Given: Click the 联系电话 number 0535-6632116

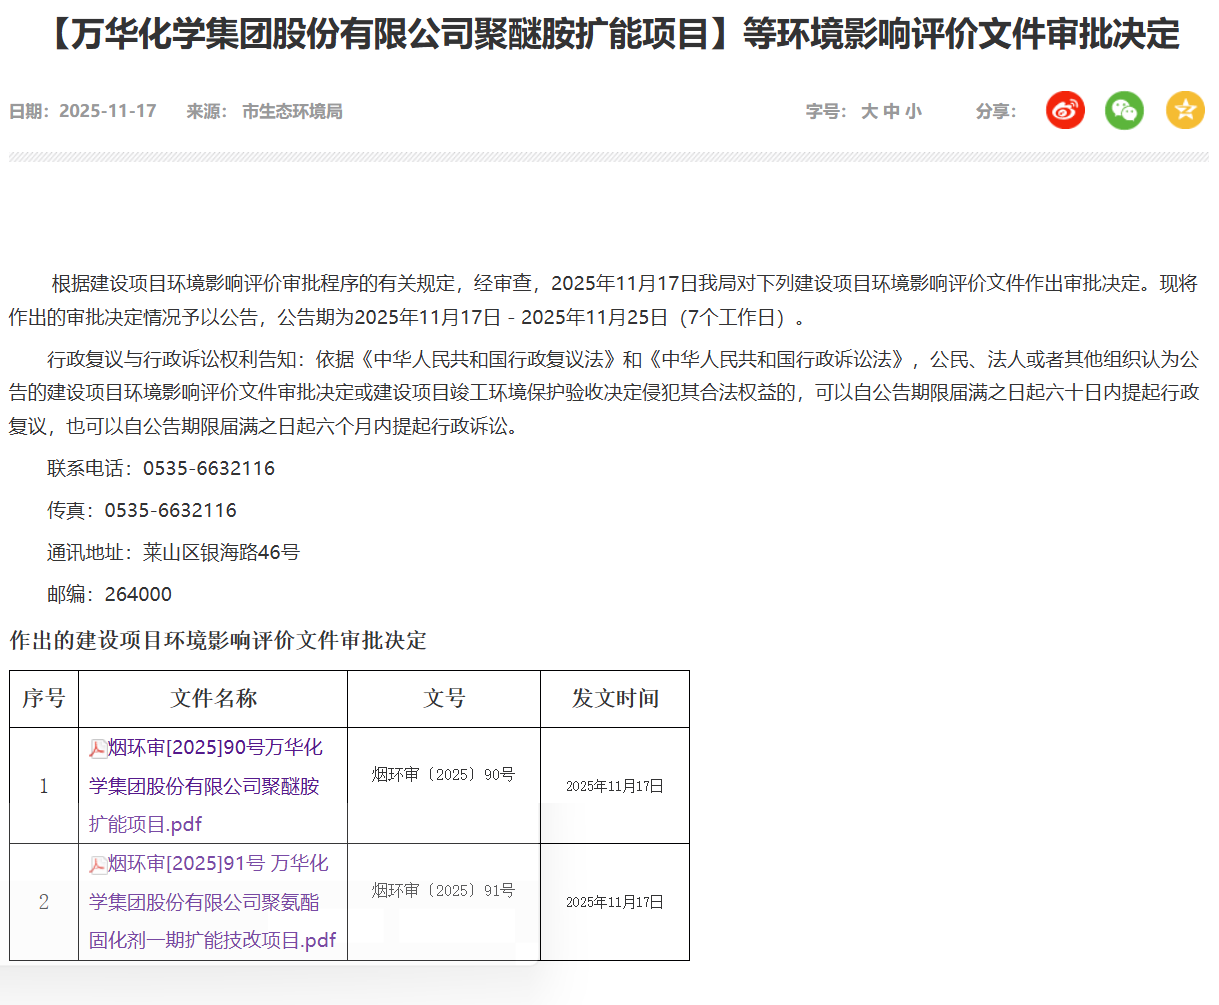Looking at the screenshot, I should pos(208,468).
